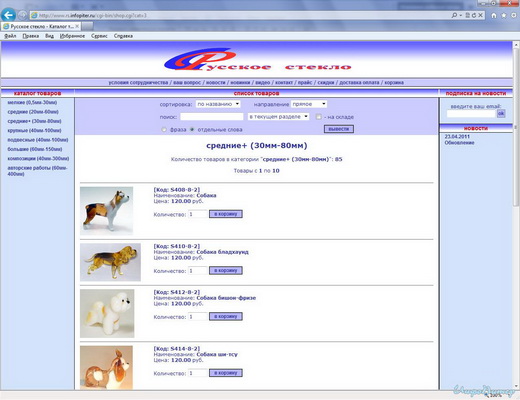520x400 pixels.
Task: Go back with the browser Back arrow
Action: coord(8,15)
